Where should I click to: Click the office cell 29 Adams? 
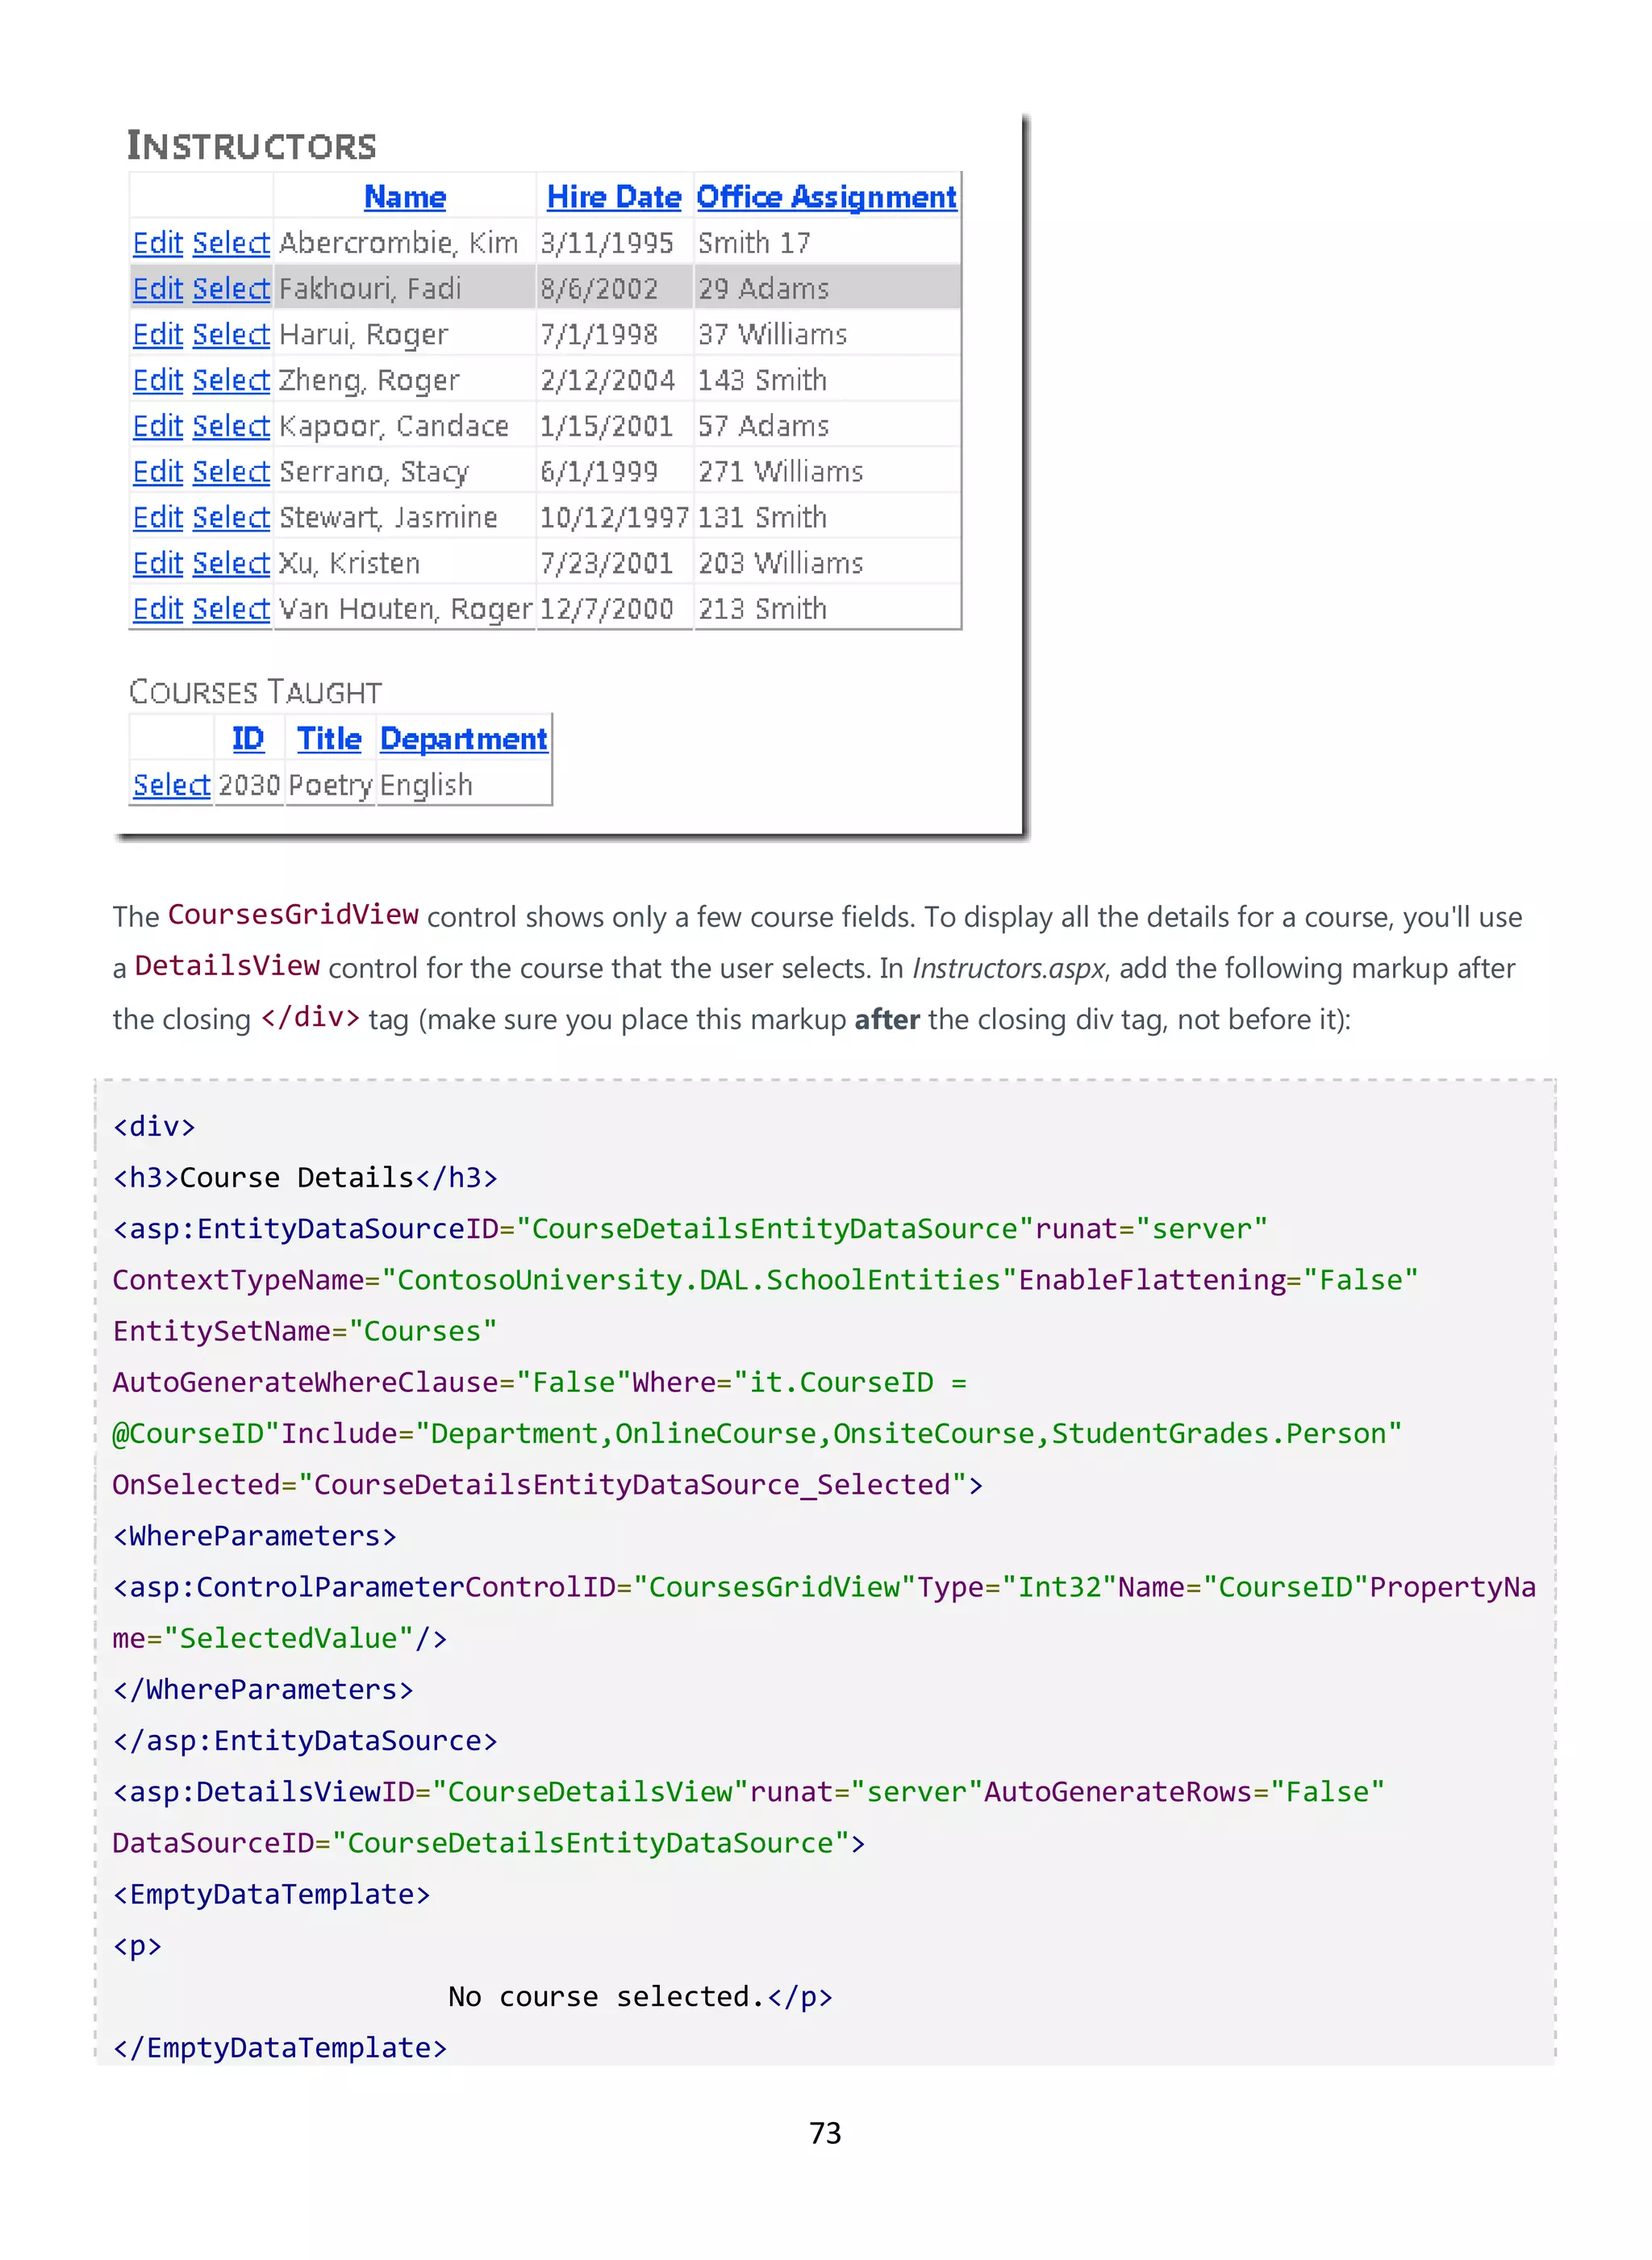[x=764, y=289]
